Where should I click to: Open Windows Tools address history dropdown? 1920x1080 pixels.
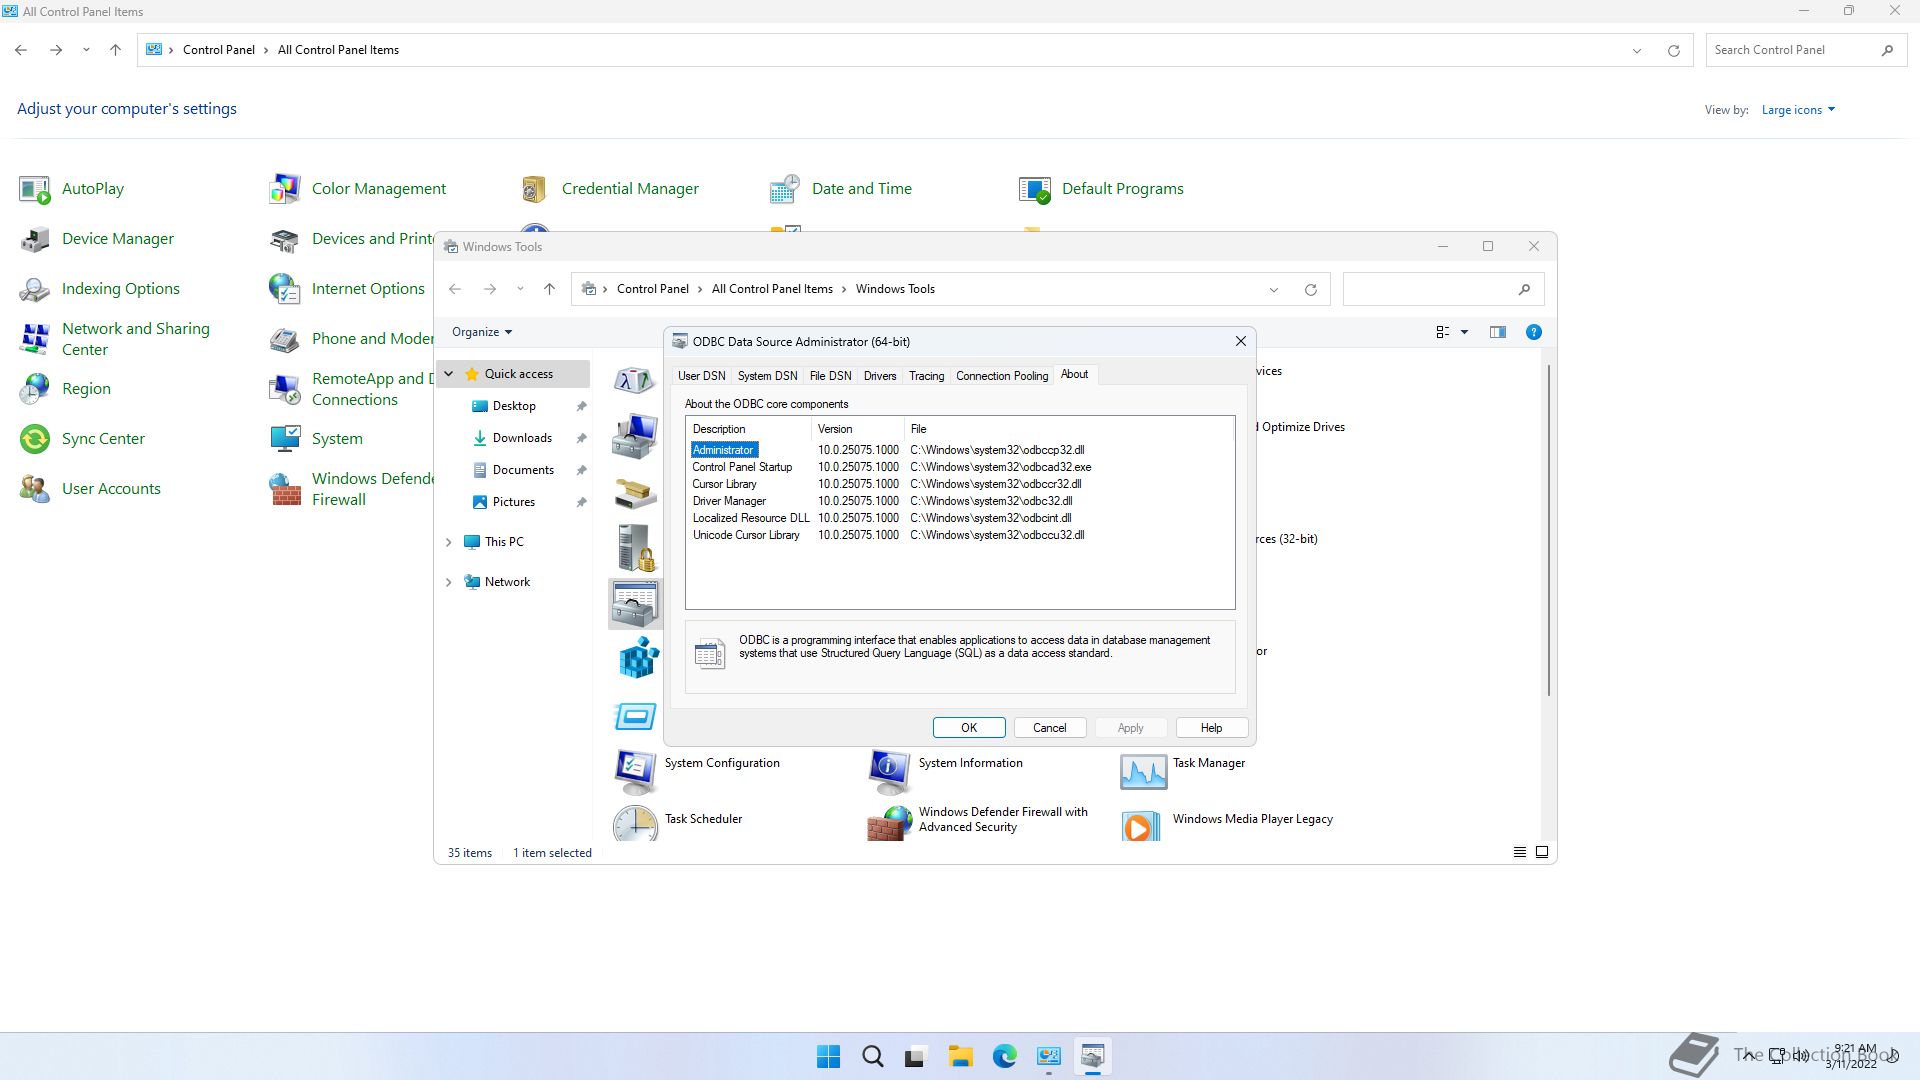pyautogui.click(x=1273, y=290)
